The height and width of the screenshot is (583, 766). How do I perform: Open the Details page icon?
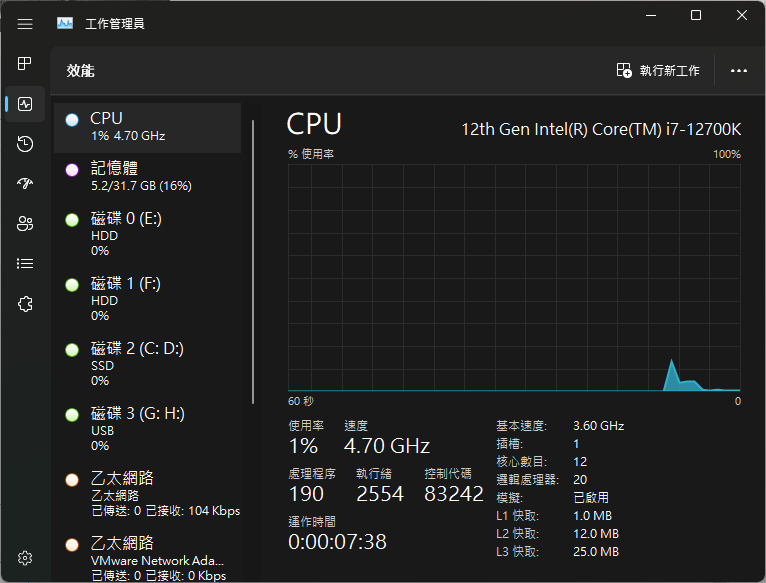[25, 264]
